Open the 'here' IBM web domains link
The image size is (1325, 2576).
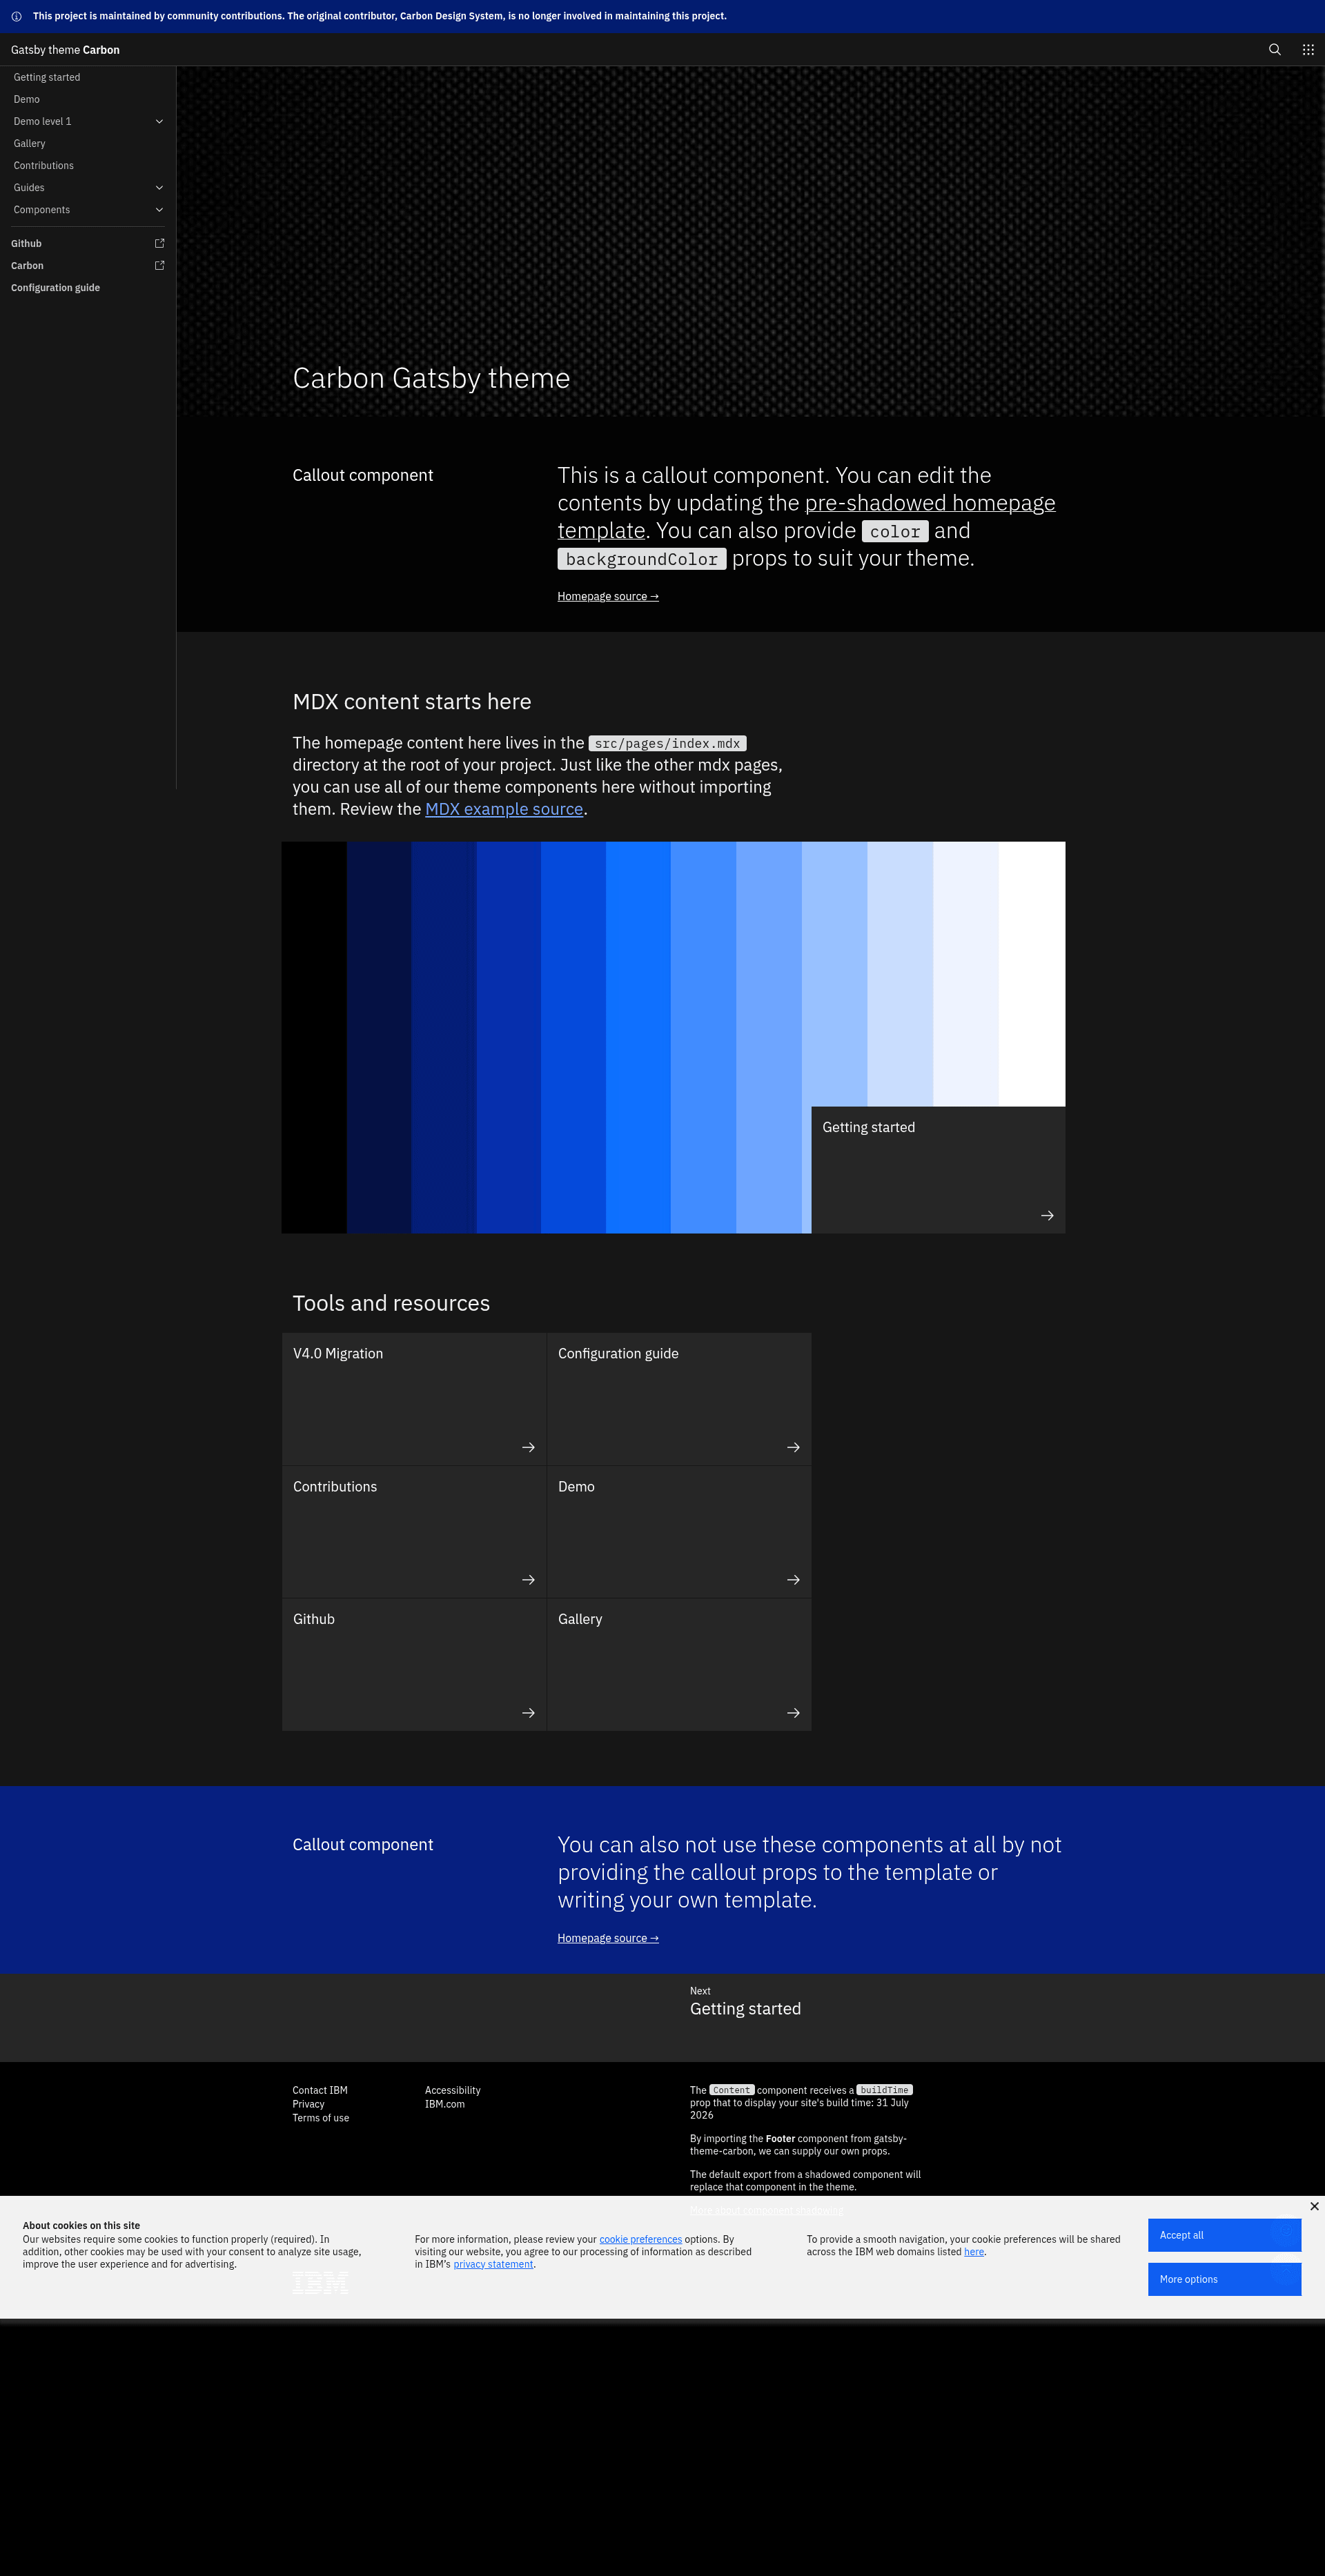pos(974,2252)
